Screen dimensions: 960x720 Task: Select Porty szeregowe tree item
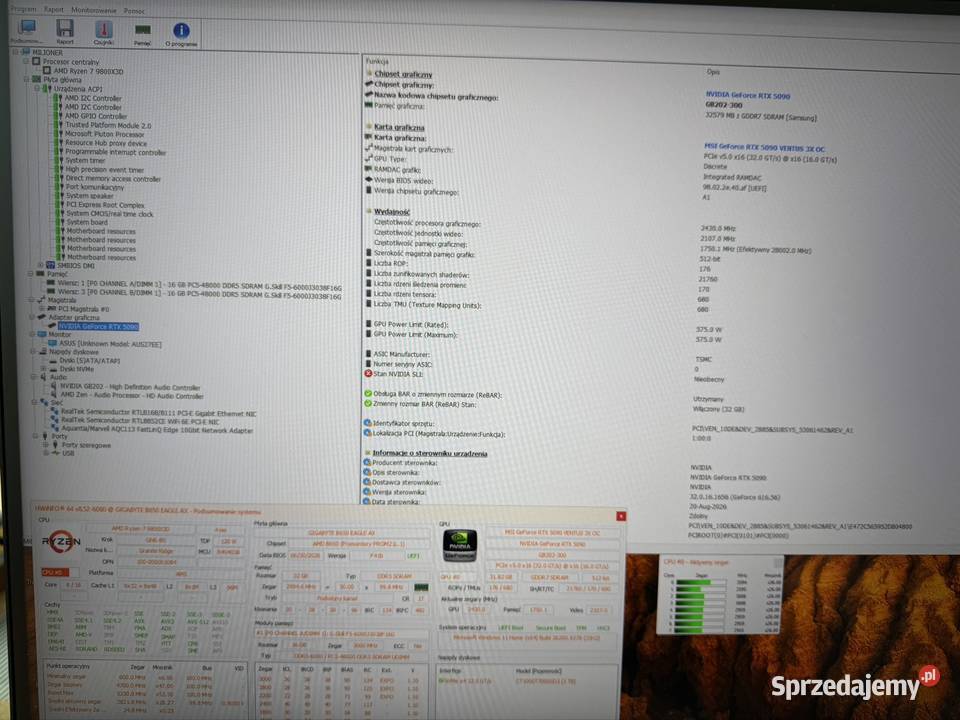(x=87, y=445)
